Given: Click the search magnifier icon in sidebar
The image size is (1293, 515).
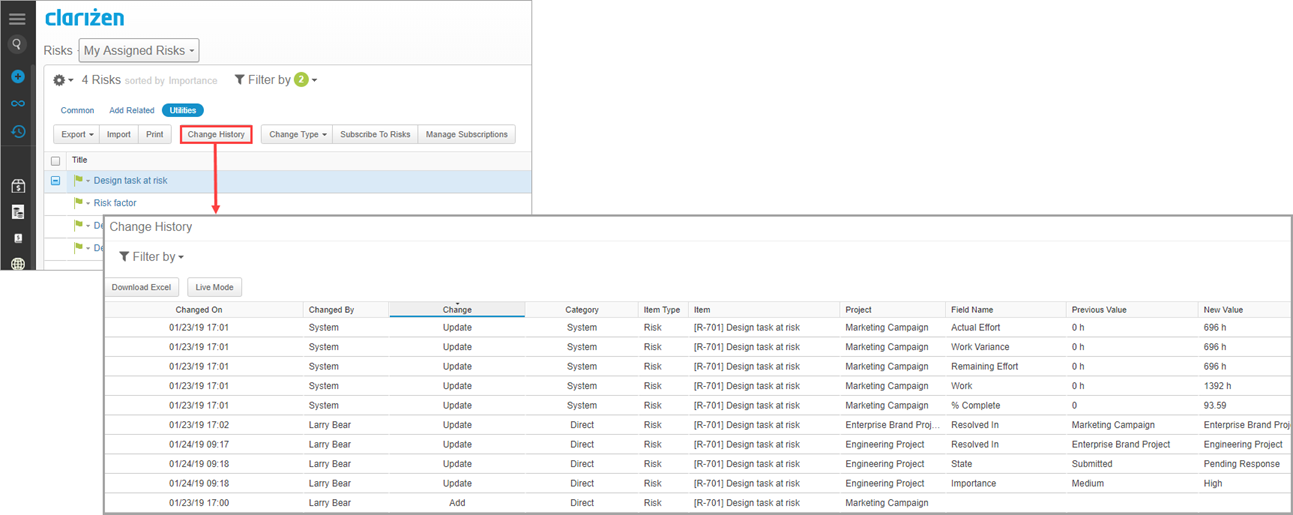Looking at the screenshot, I should tap(17, 45).
